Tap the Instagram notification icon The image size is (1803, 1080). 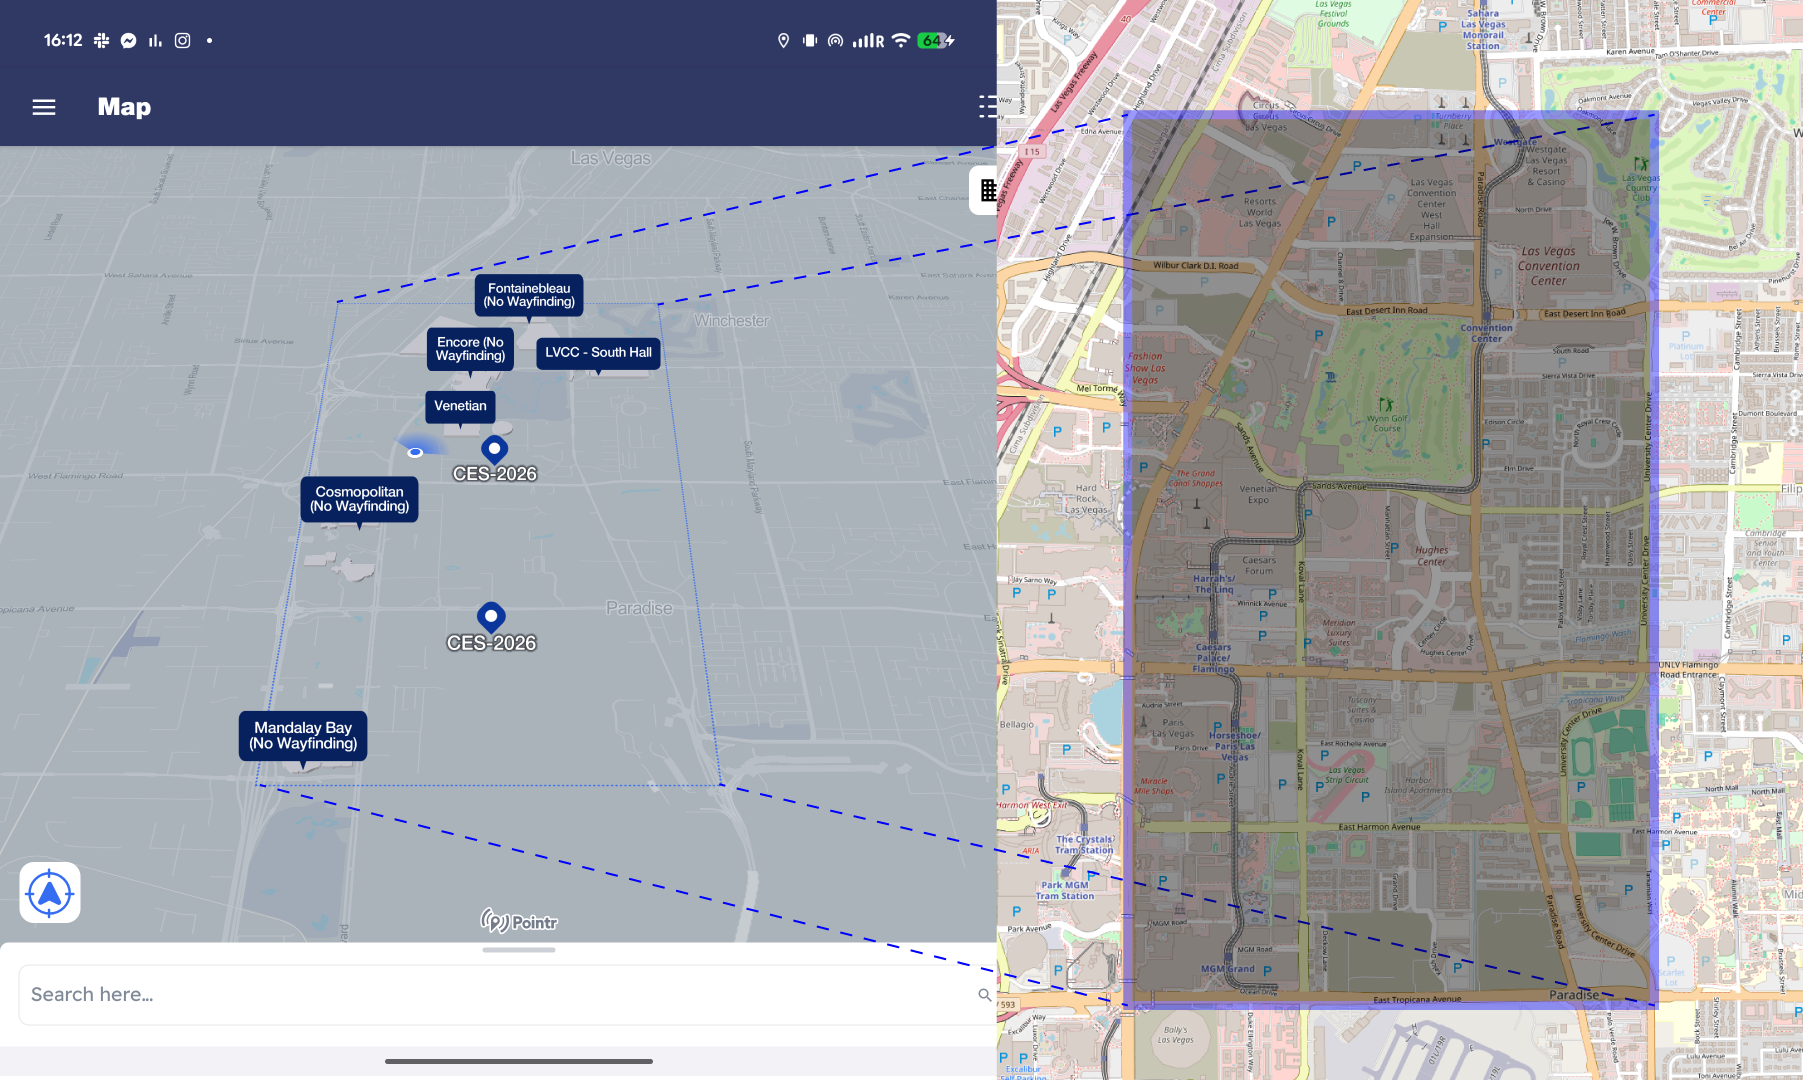[x=182, y=41]
